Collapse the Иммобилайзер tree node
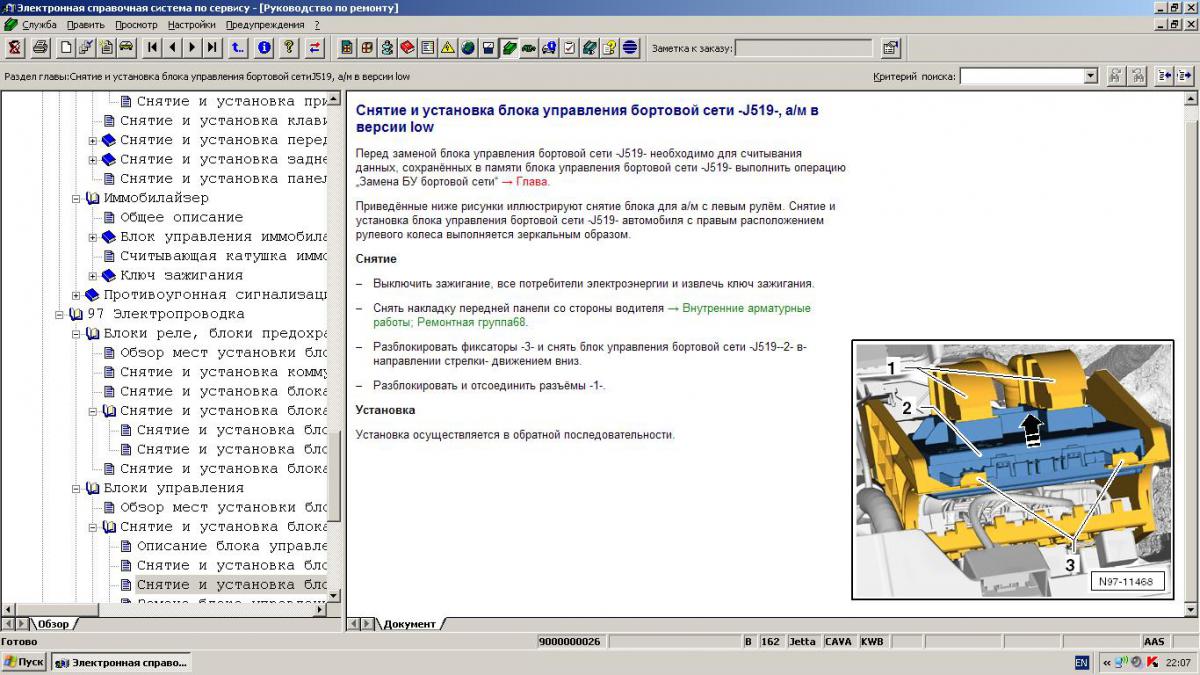The width and height of the screenshot is (1200, 675). (77, 198)
